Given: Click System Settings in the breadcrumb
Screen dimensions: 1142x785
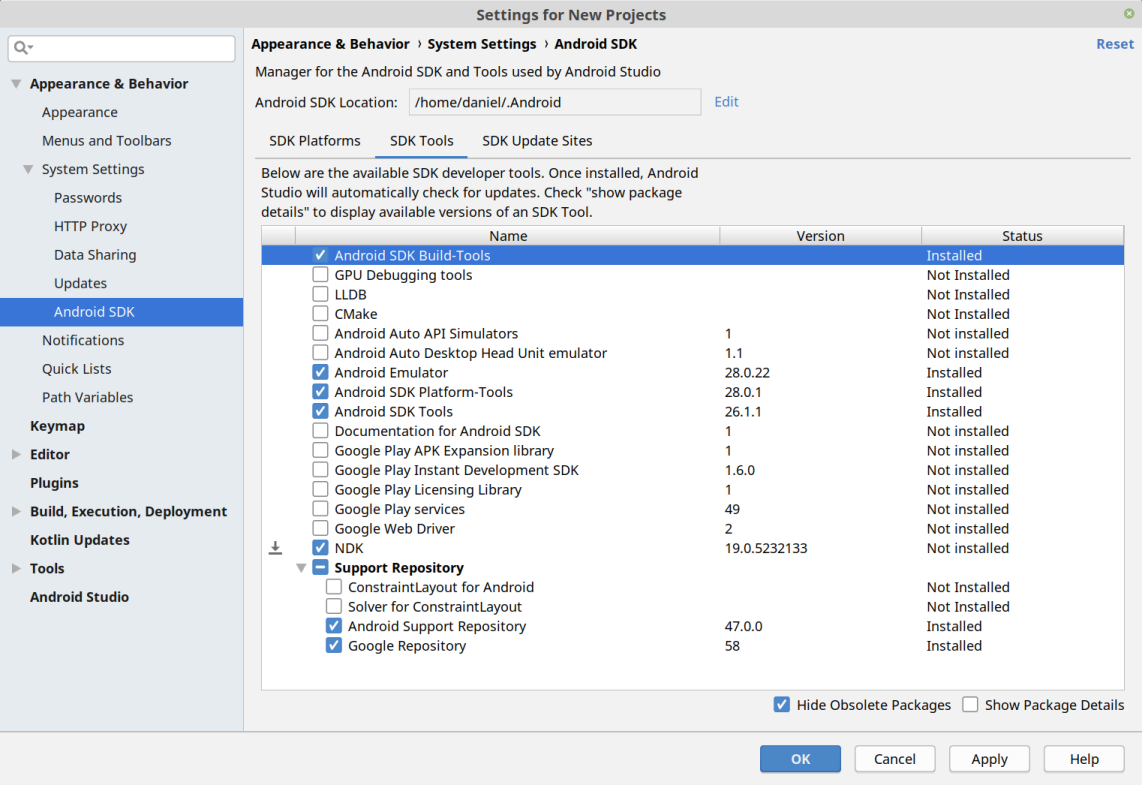Looking at the screenshot, I should pos(481,44).
